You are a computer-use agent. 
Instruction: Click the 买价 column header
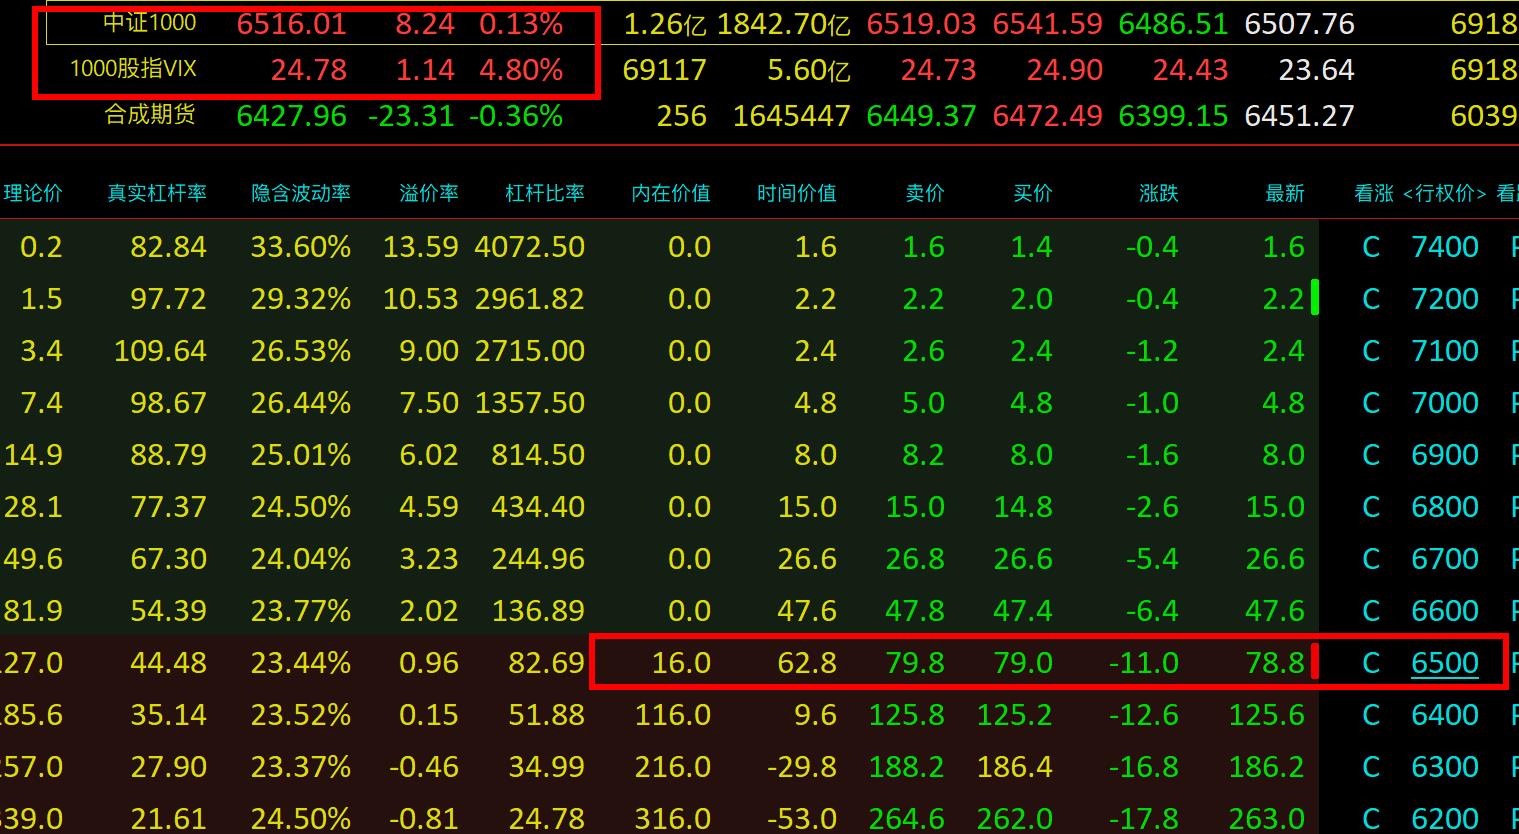click(1032, 193)
